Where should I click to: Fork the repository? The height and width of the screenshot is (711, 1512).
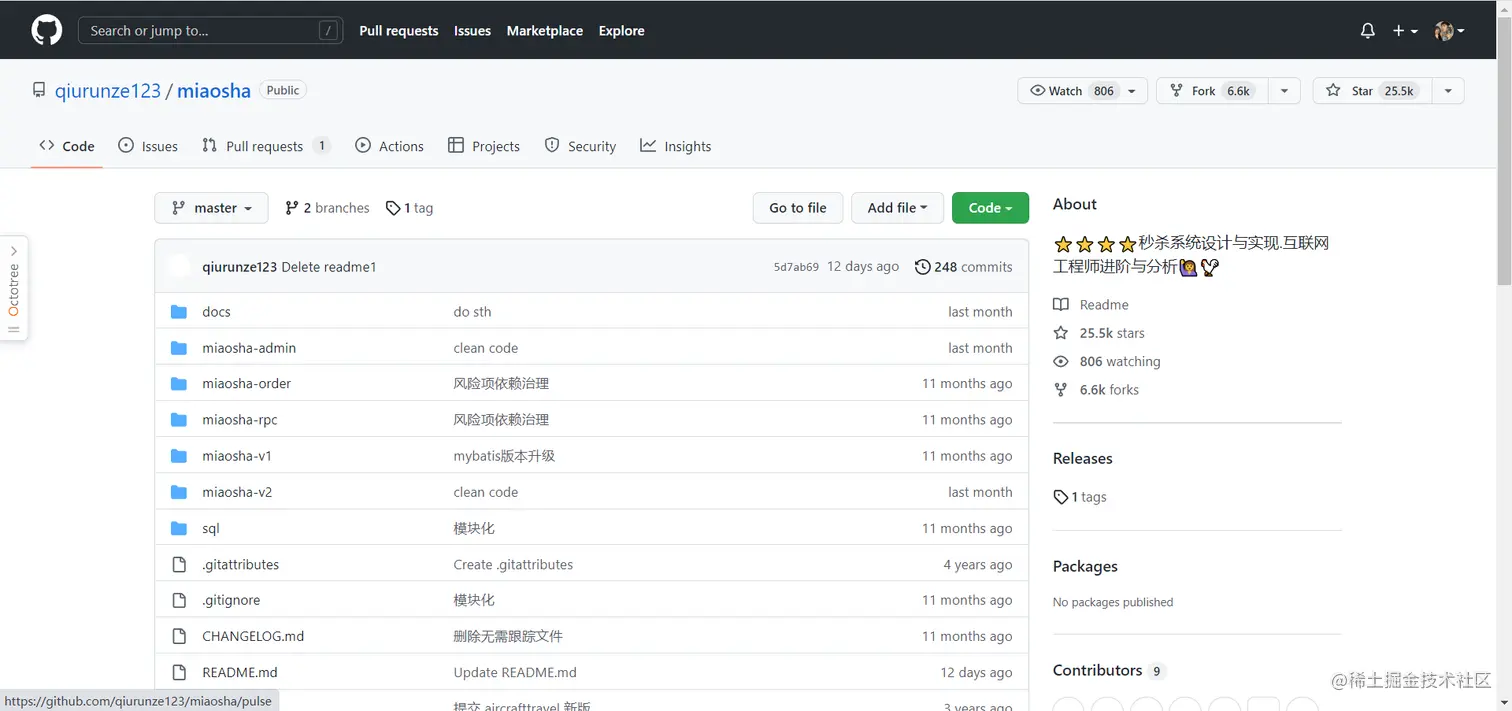1212,91
